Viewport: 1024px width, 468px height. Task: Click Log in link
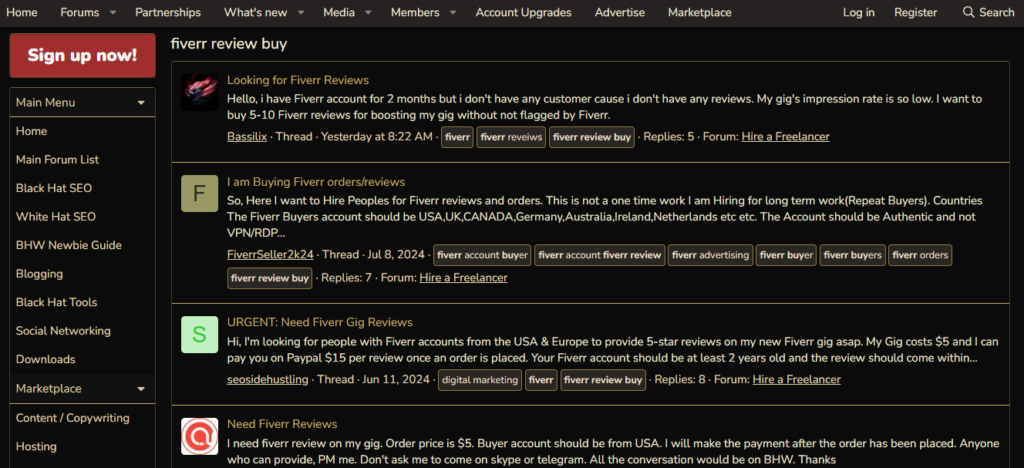tap(859, 12)
